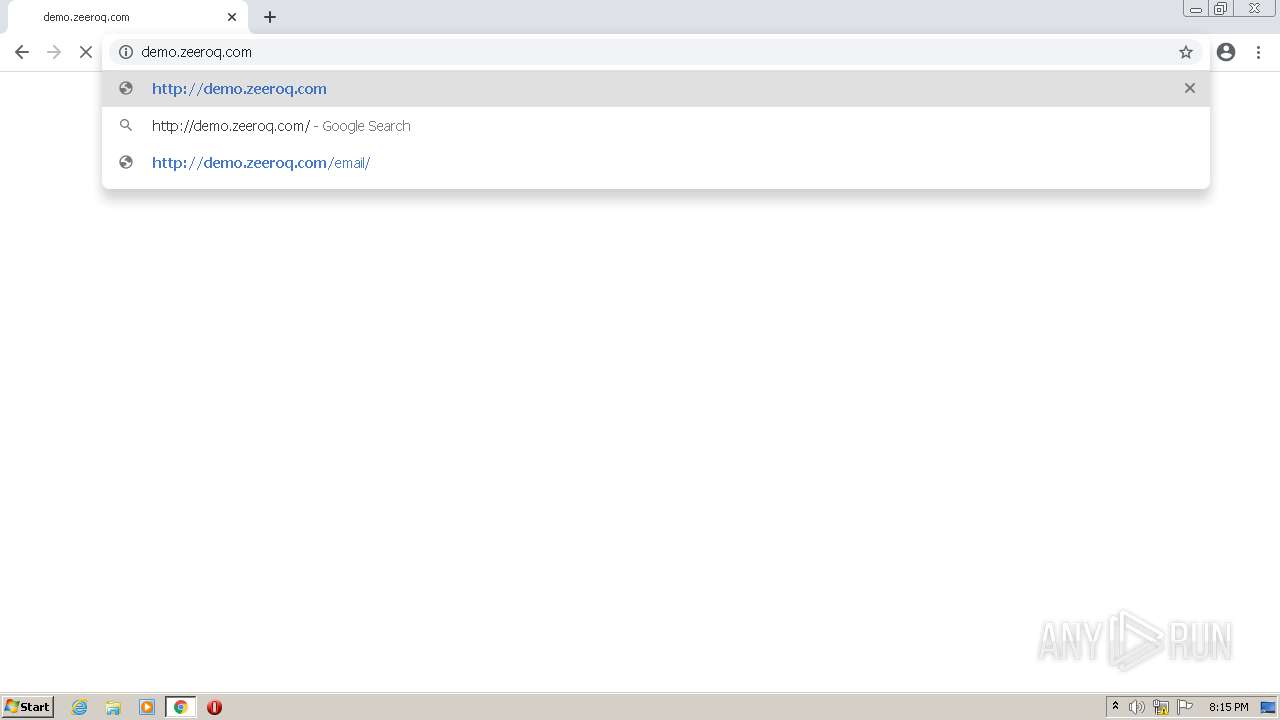Restore down the Chrome window
This screenshot has width=1280, height=720.
click(1221, 9)
